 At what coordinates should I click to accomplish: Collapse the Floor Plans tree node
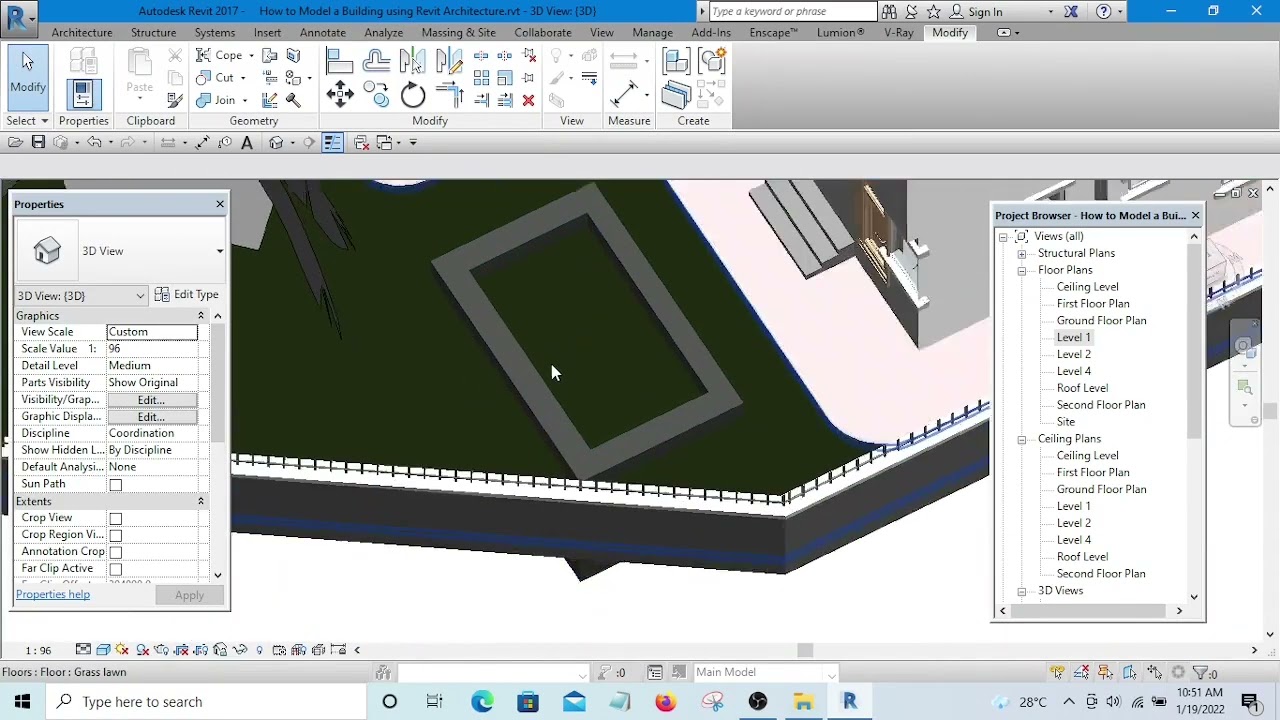1022,271
